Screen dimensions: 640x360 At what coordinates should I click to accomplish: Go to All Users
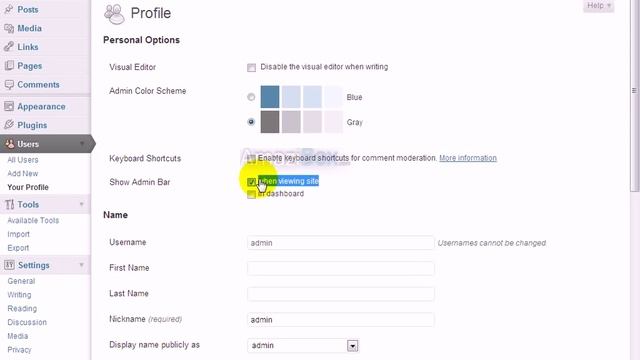[x=23, y=160]
